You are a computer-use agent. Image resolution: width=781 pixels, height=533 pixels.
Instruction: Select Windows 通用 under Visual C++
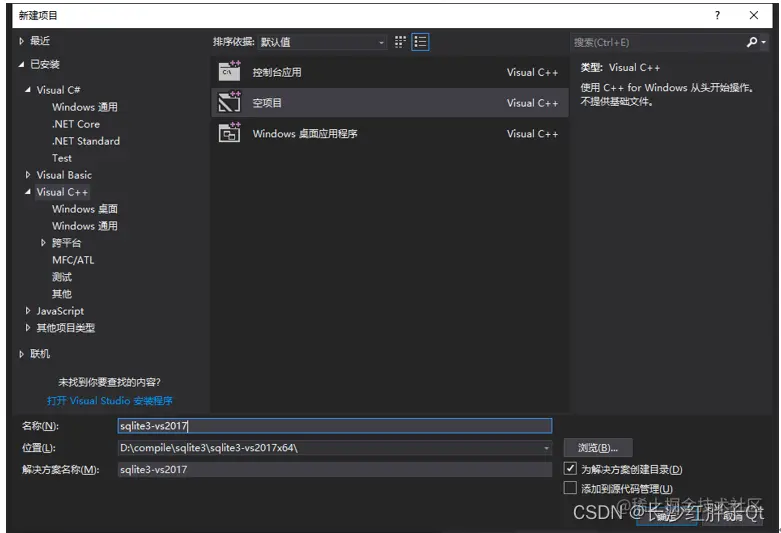[x=85, y=226]
